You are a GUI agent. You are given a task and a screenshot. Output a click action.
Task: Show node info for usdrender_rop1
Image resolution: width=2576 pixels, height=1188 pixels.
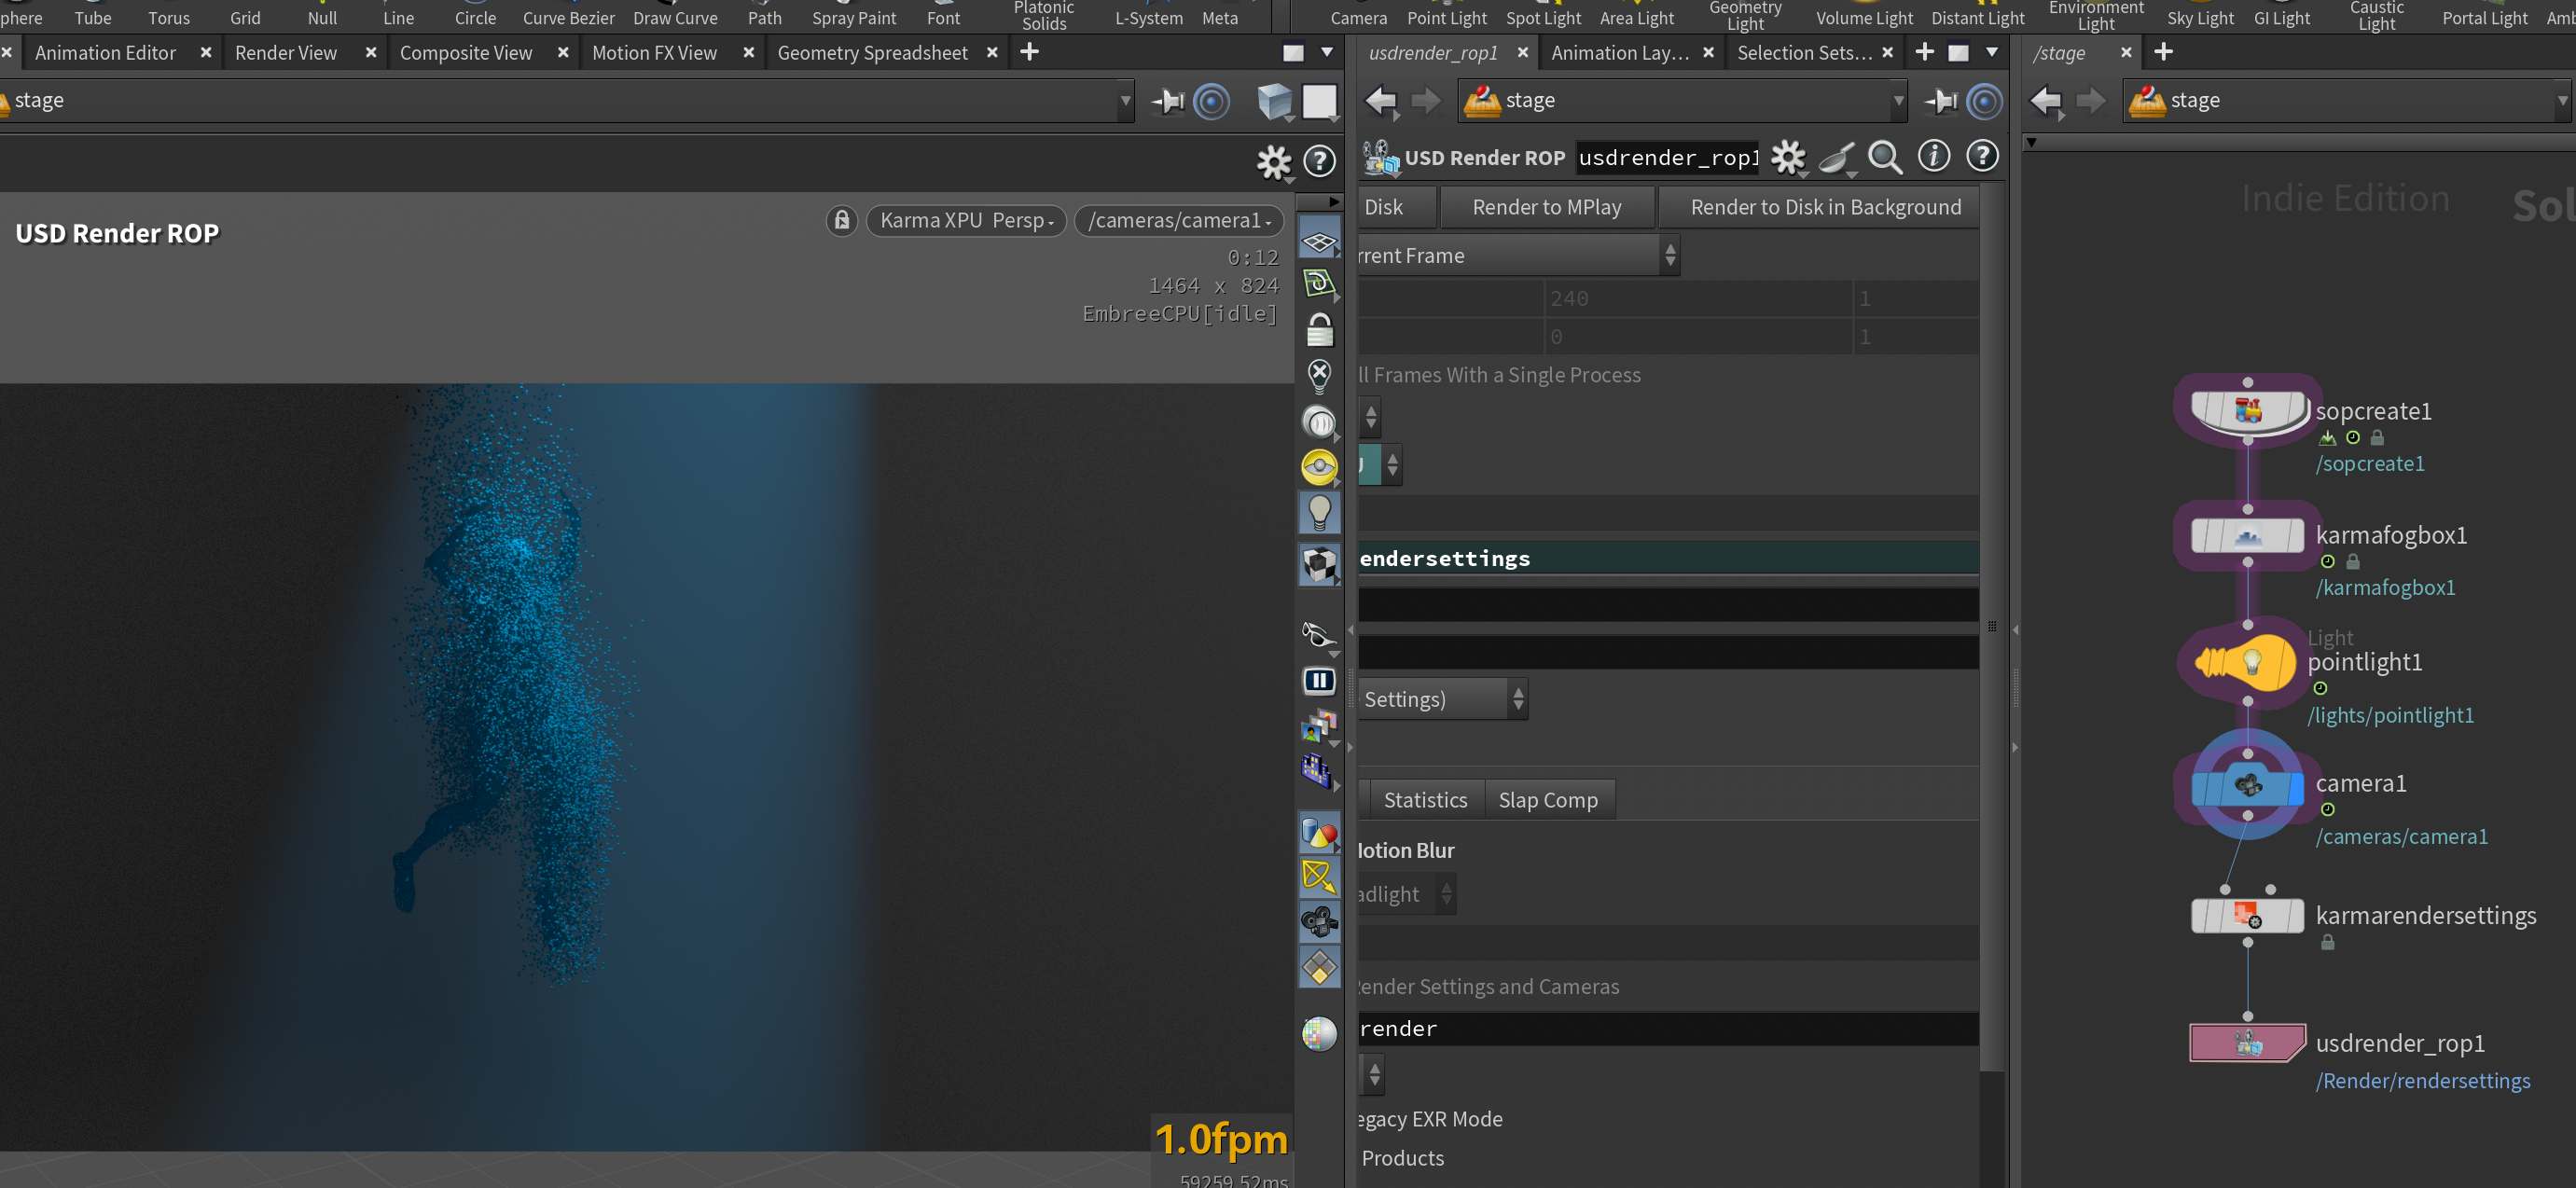[x=1934, y=156]
